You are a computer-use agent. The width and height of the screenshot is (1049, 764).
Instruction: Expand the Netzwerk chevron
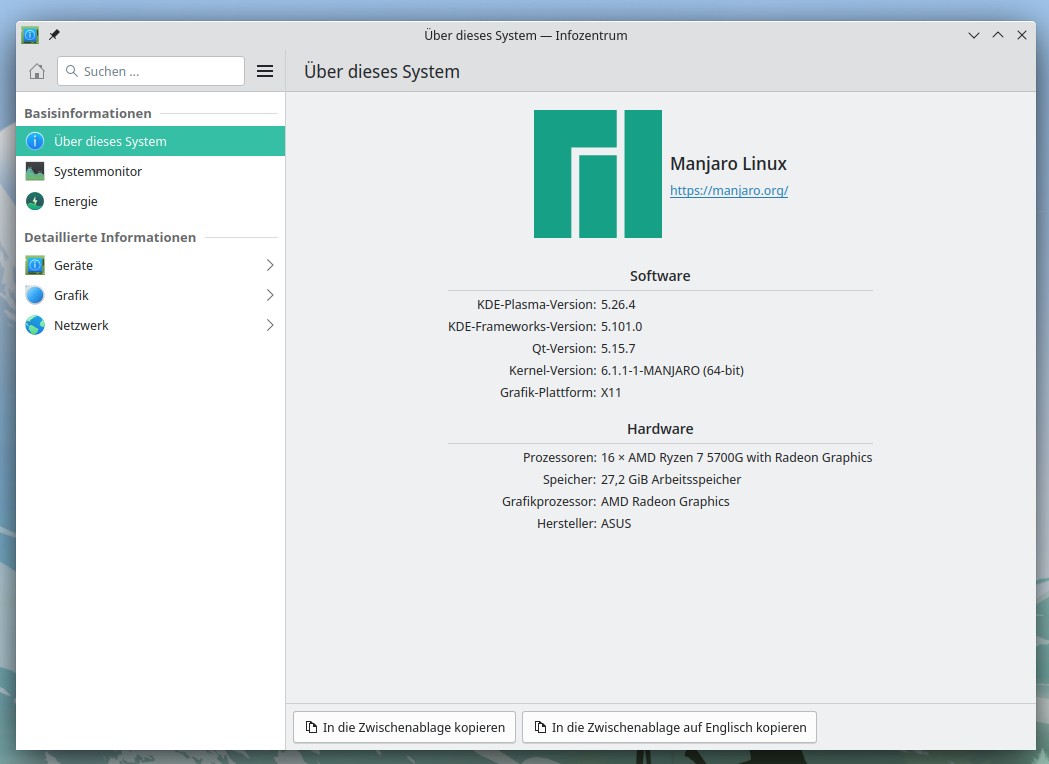[270, 325]
